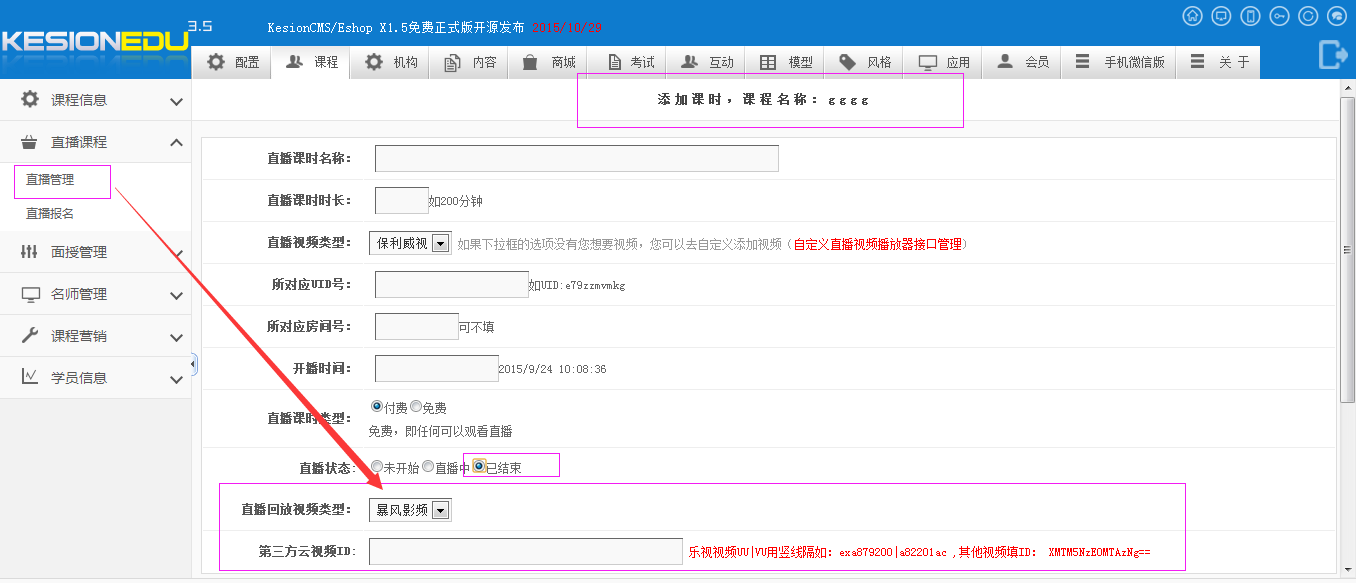Image resolution: width=1356 pixels, height=583 pixels.
Task: Click the key icon in the header
Action: 1279,16
